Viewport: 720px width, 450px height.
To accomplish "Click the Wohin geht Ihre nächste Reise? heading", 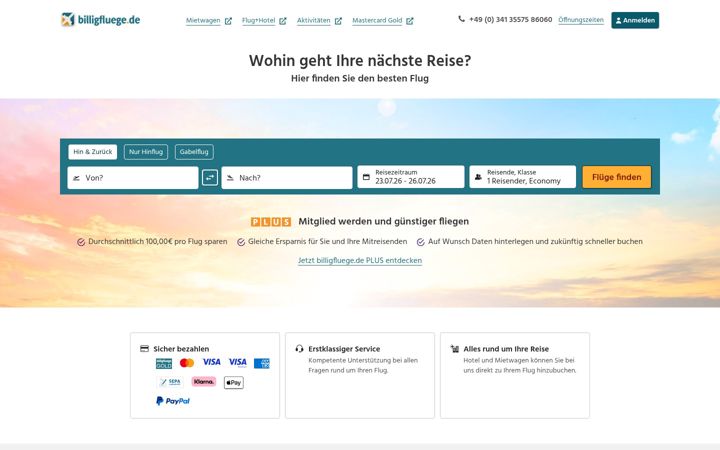I will click(360, 61).
